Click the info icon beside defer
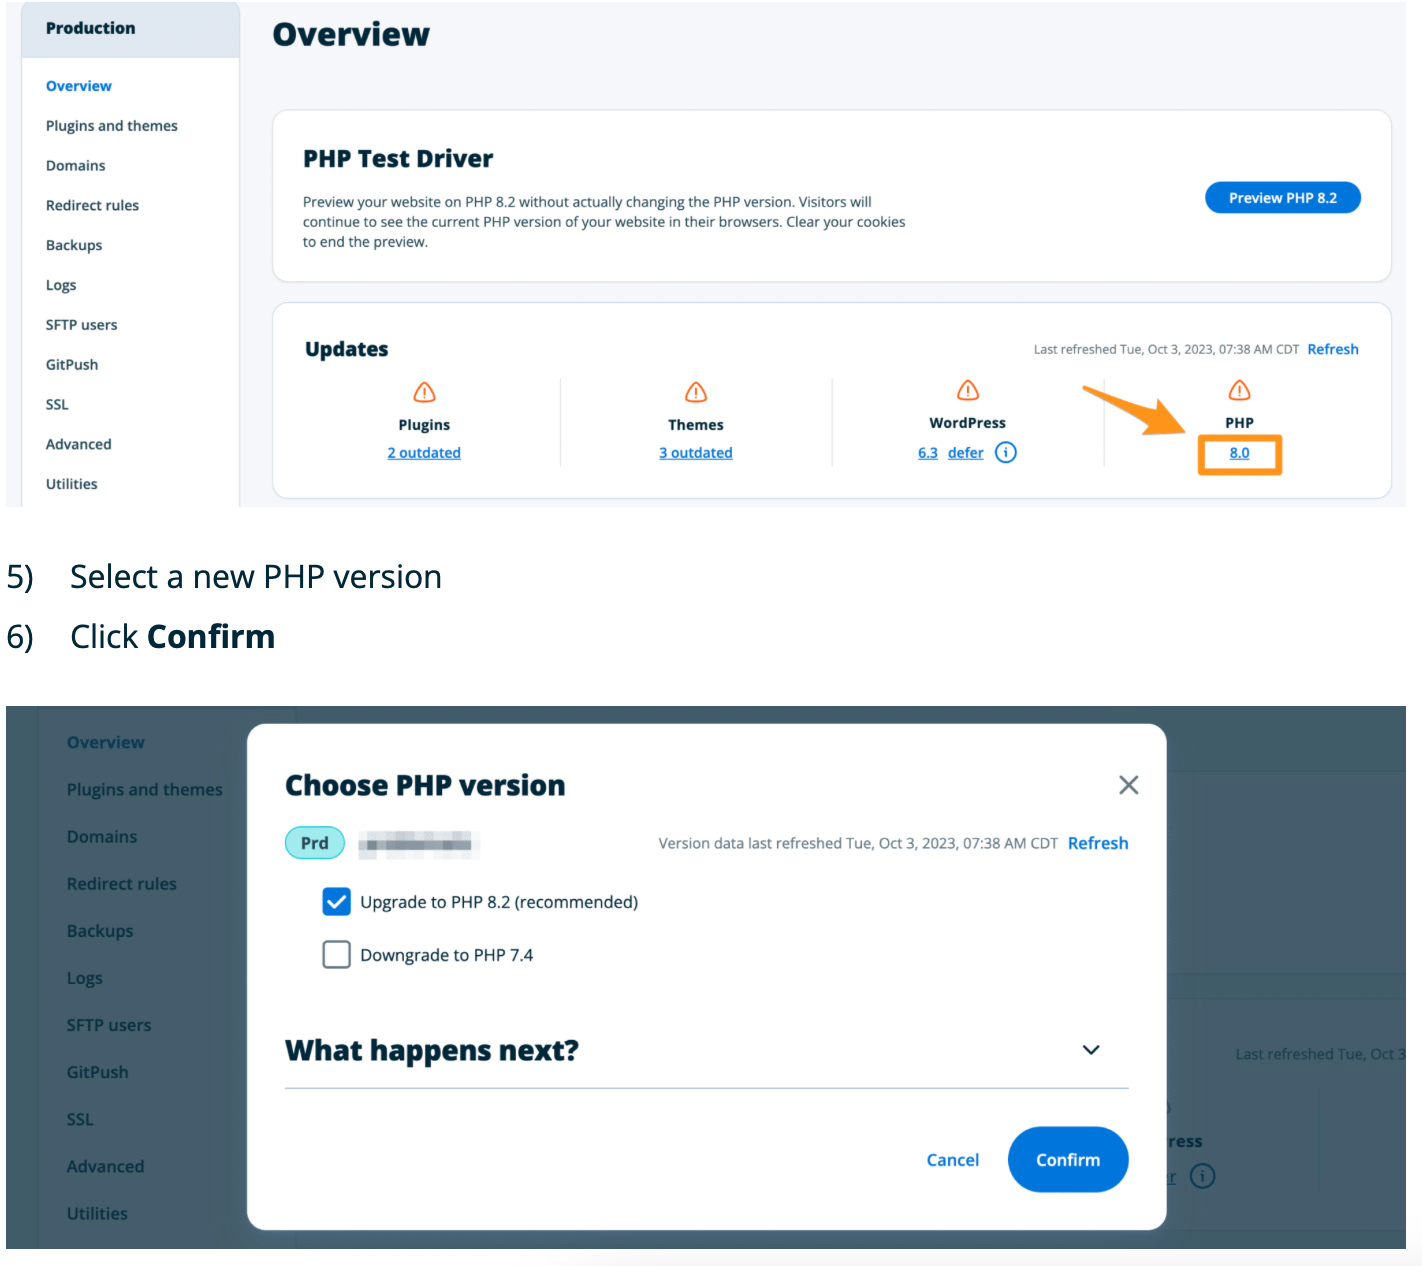The image size is (1422, 1266). pos(1006,452)
